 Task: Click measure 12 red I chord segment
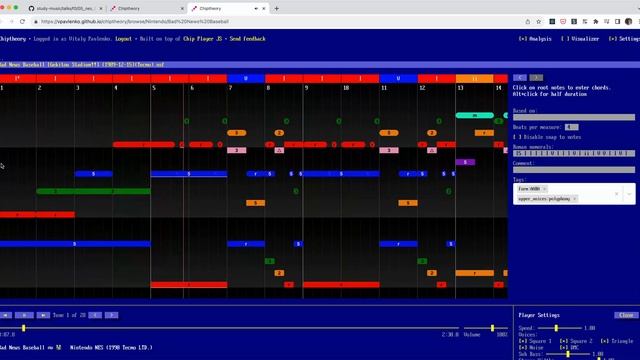click(436, 78)
